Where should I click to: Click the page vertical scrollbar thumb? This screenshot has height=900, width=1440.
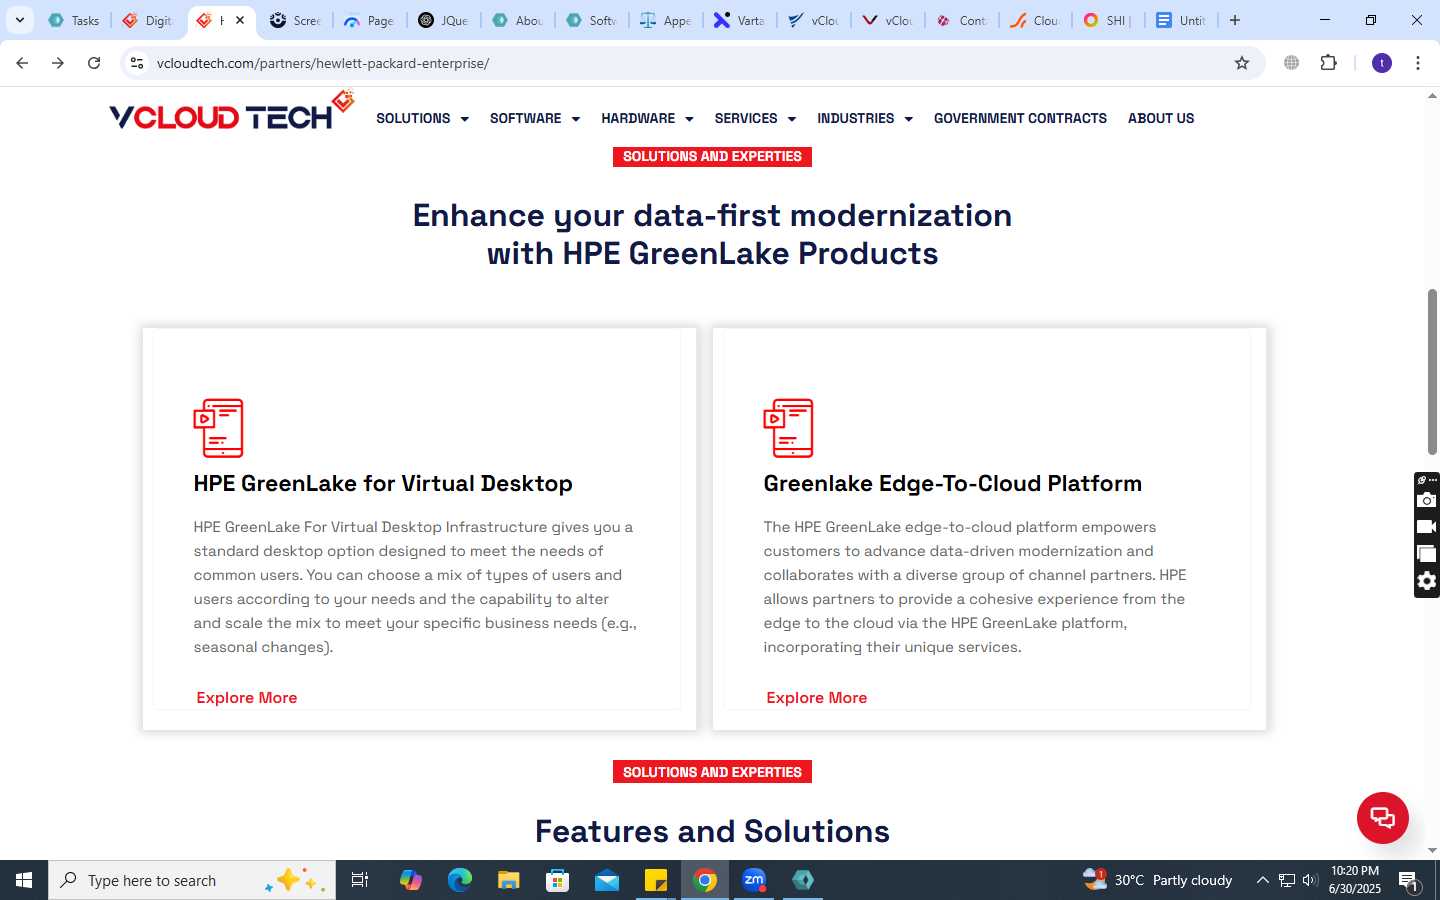[1432, 372]
